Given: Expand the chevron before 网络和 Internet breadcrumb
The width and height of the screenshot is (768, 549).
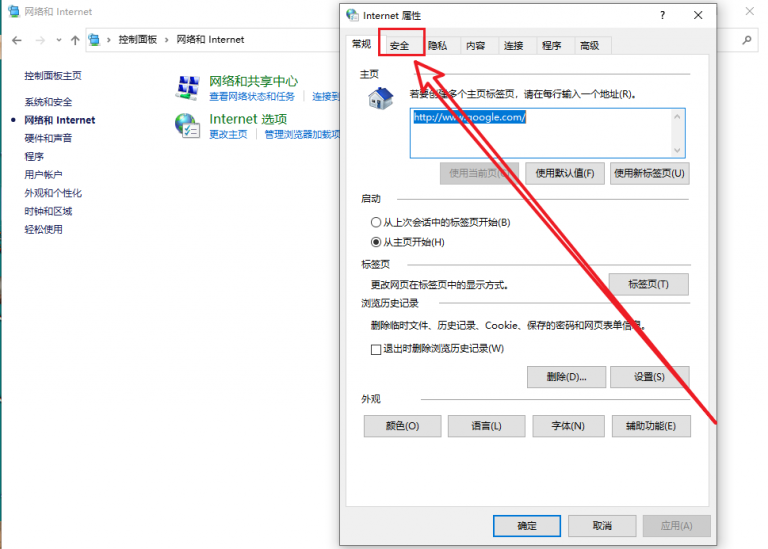Looking at the screenshot, I should (x=167, y=40).
